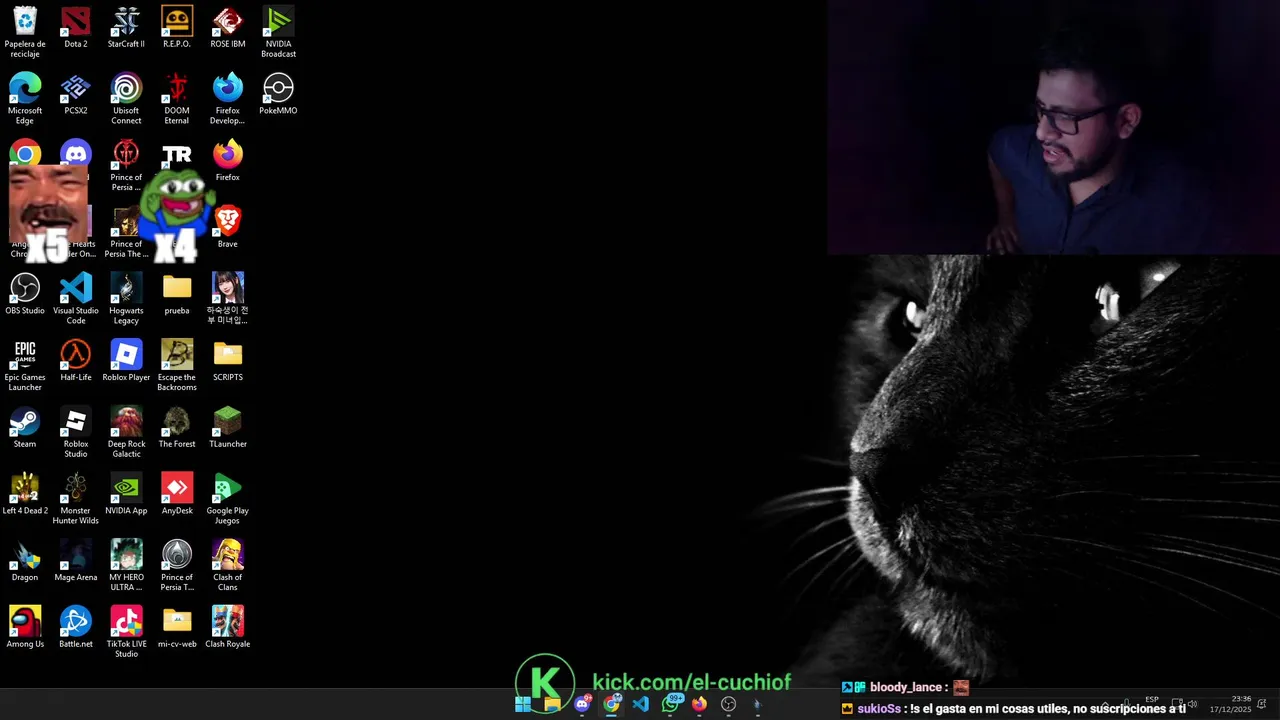1280x720 pixels.
Task: Click the OBS Studio taskbar icon
Action: coord(729,704)
